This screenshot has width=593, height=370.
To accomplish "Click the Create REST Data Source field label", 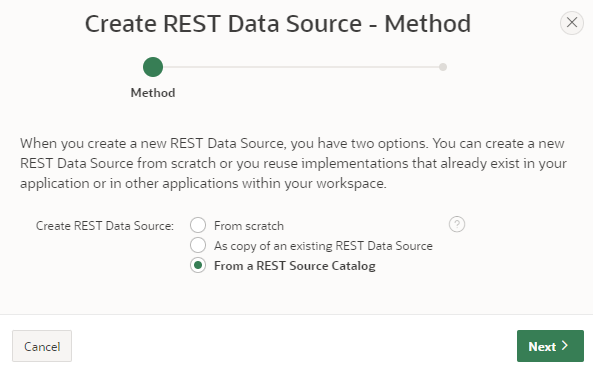I will point(105,226).
